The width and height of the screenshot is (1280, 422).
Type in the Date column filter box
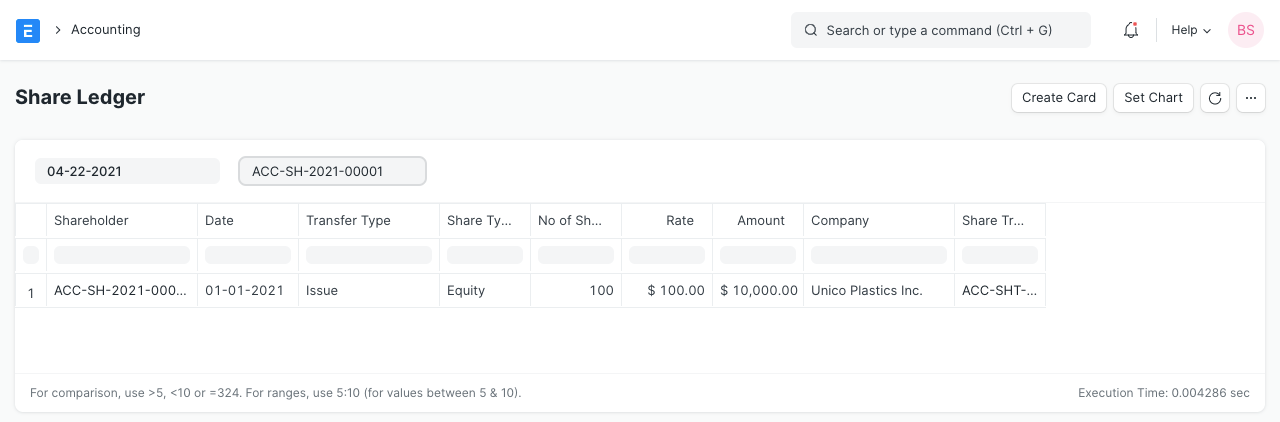pyautogui.click(x=247, y=255)
